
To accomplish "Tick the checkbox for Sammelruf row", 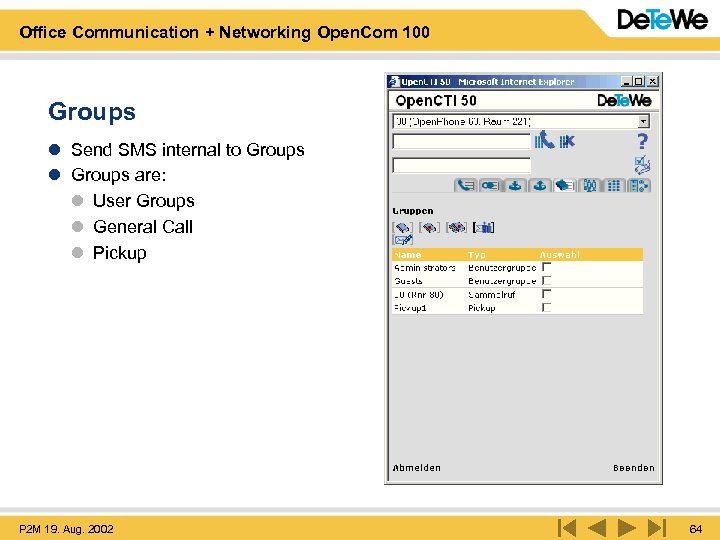I will pyautogui.click(x=546, y=294).
